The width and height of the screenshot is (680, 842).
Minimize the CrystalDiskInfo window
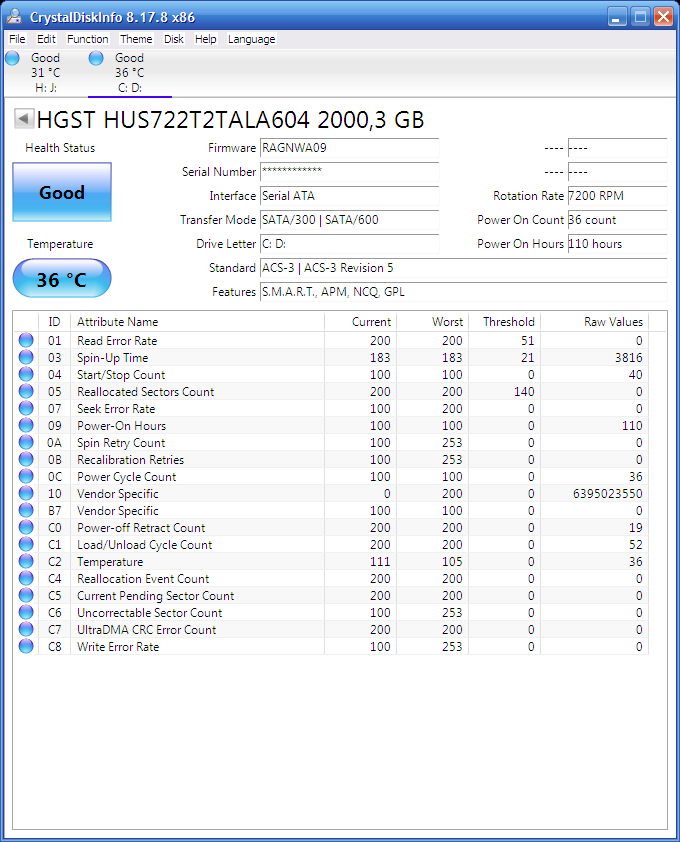[617, 17]
